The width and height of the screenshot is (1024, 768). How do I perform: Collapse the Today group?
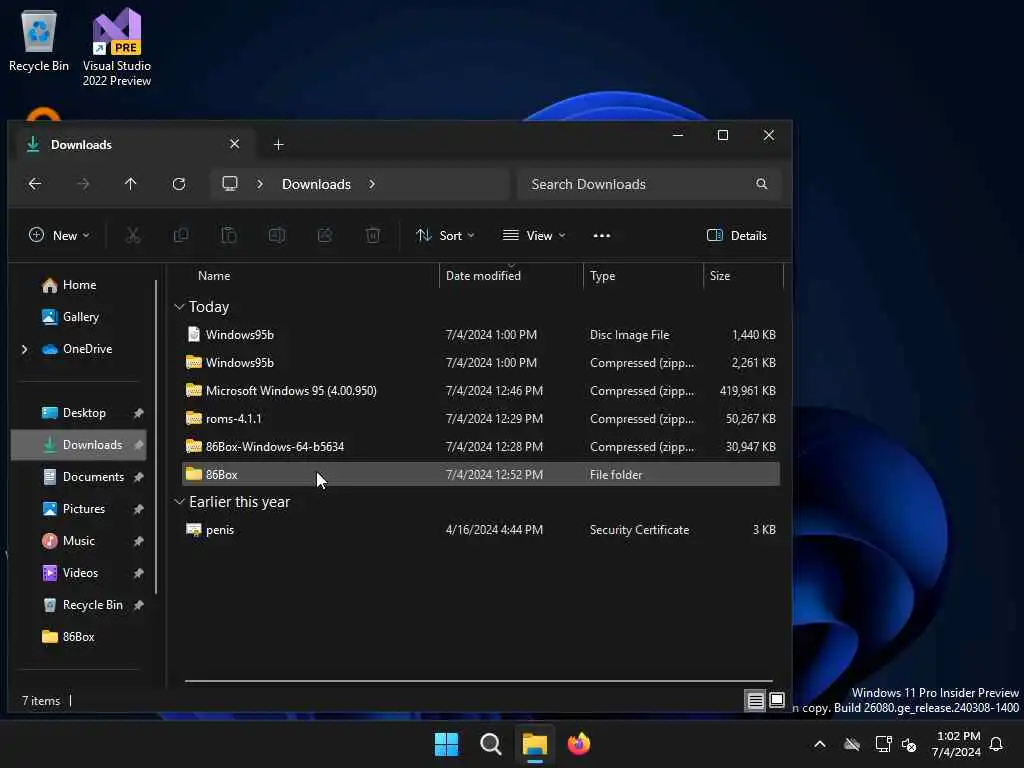pyautogui.click(x=180, y=307)
